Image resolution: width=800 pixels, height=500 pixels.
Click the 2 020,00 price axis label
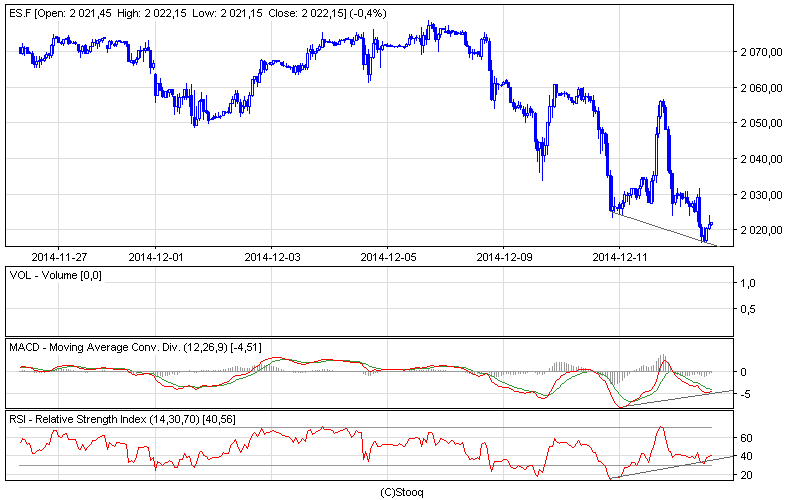(x=762, y=230)
